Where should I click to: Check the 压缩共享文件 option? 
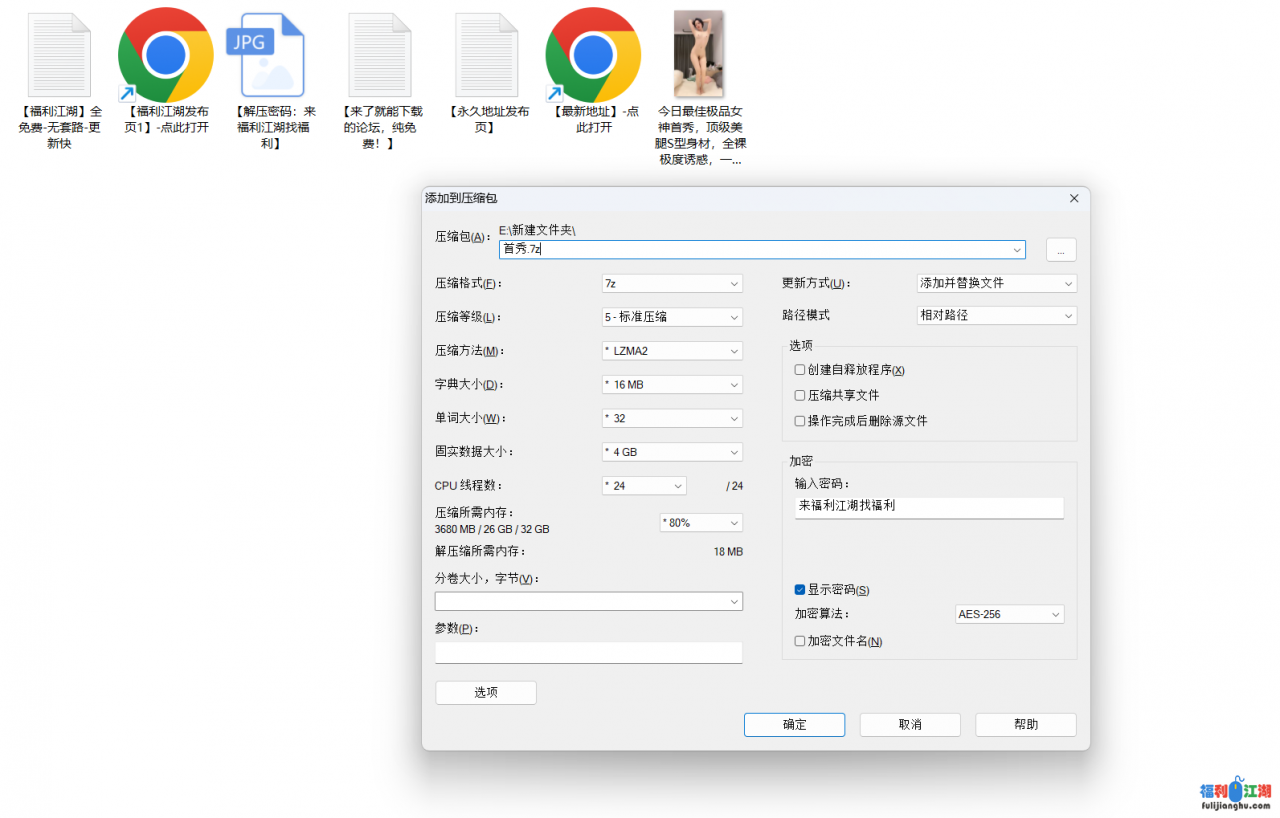click(x=800, y=395)
